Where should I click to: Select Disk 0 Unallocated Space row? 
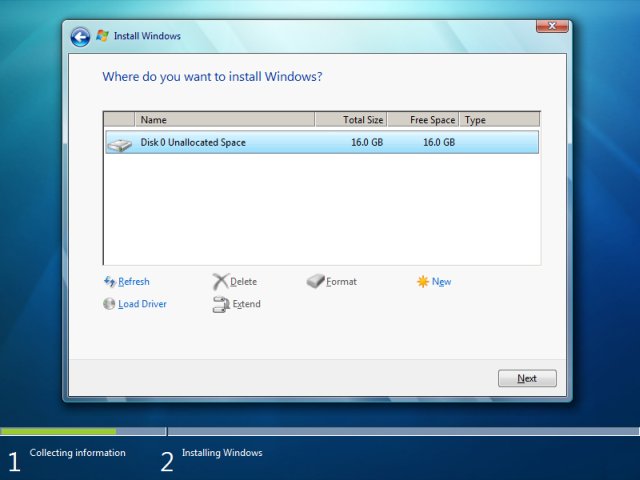[322, 142]
